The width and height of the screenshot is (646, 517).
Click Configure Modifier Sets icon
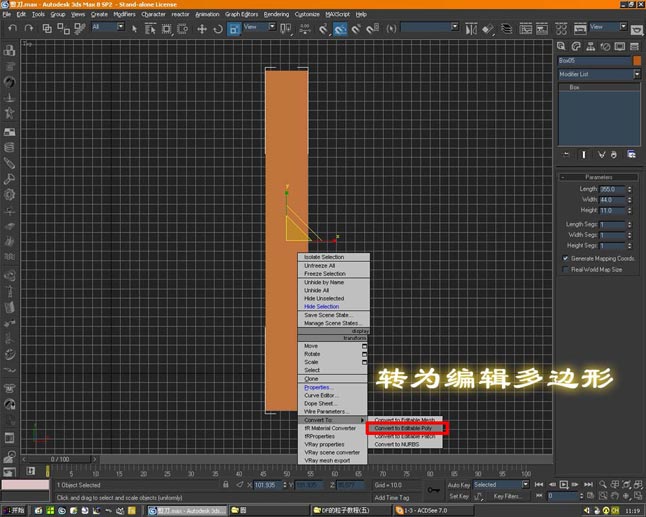click(631, 154)
